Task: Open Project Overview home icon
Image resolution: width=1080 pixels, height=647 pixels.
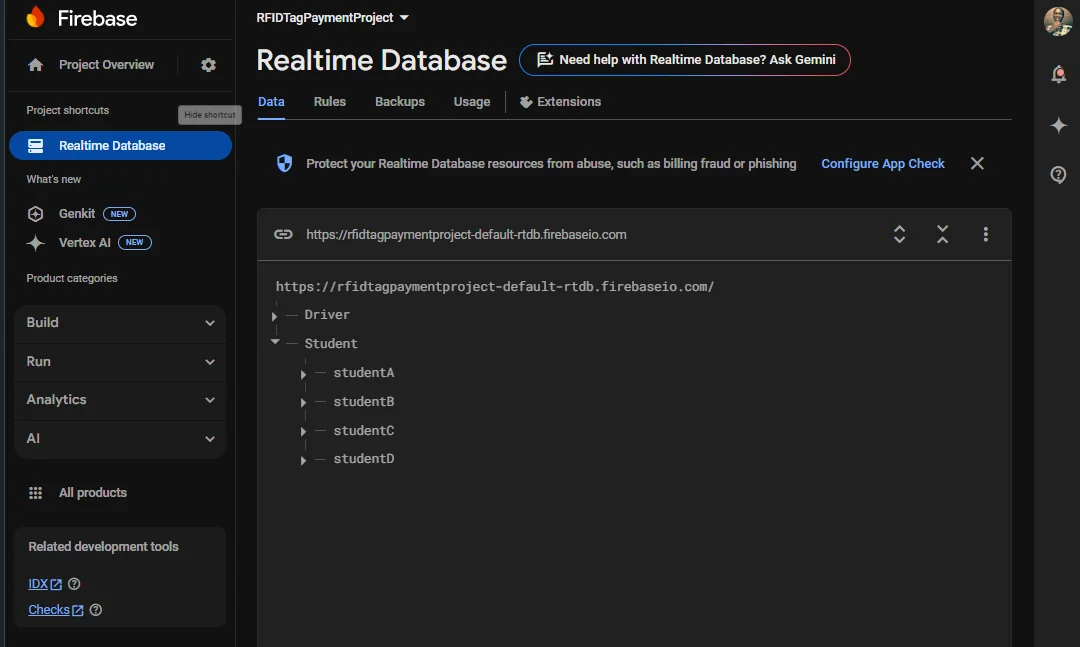Action: (35, 65)
